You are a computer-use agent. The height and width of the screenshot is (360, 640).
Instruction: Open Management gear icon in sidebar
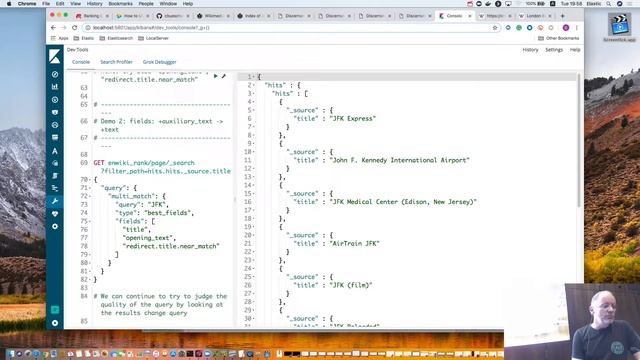(55, 227)
